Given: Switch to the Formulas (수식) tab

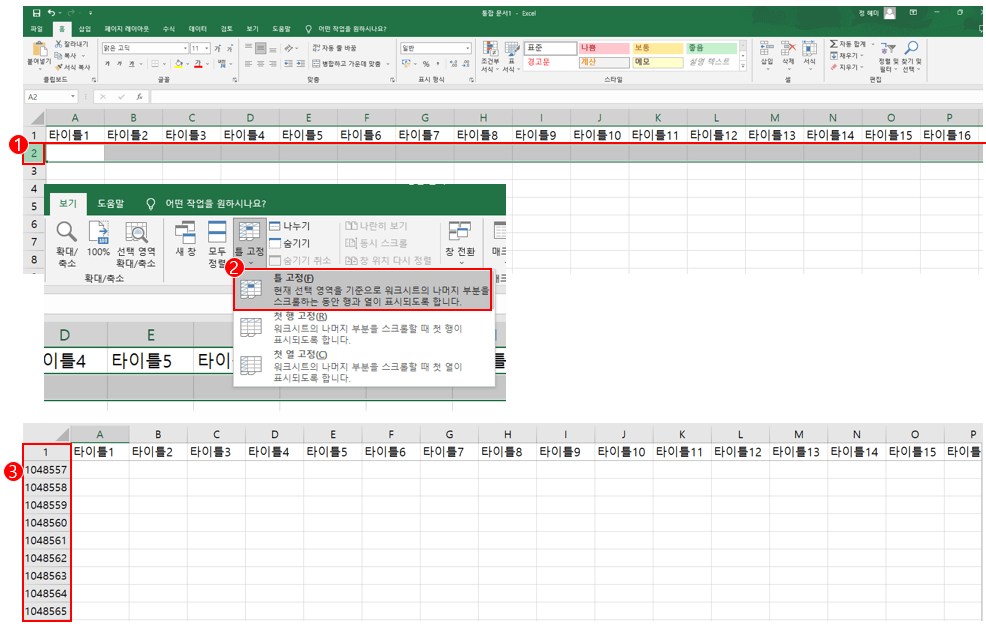Looking at the screenshot, I should 169,29.
